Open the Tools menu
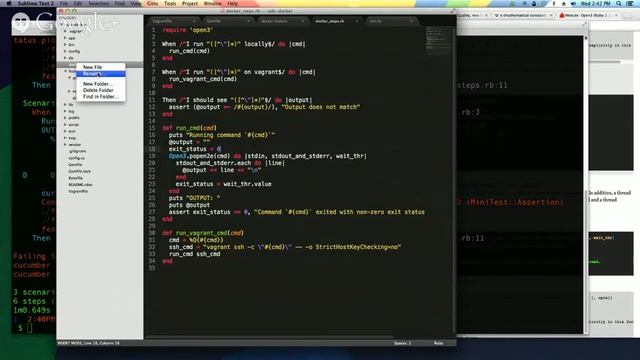Image resolution: width=640 pixels, height=360 pixels. coord(170,3)
